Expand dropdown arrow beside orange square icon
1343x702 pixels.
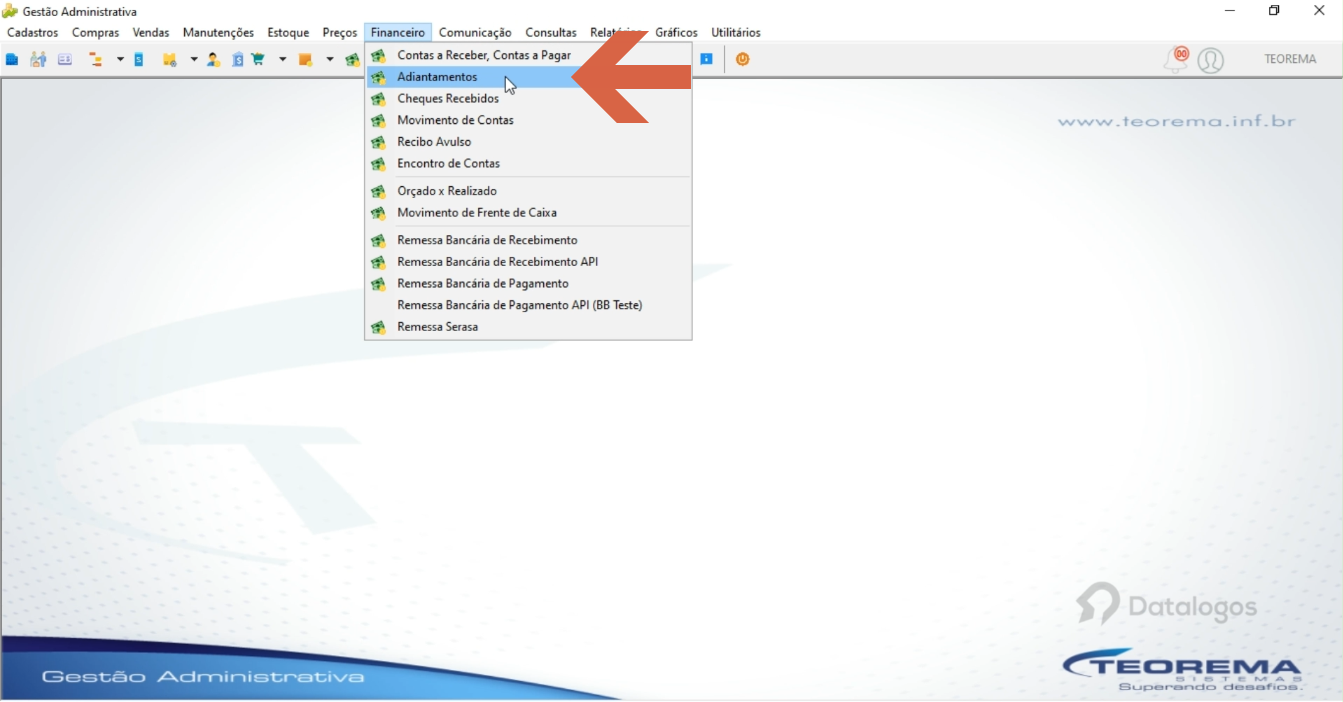point(330,59)
